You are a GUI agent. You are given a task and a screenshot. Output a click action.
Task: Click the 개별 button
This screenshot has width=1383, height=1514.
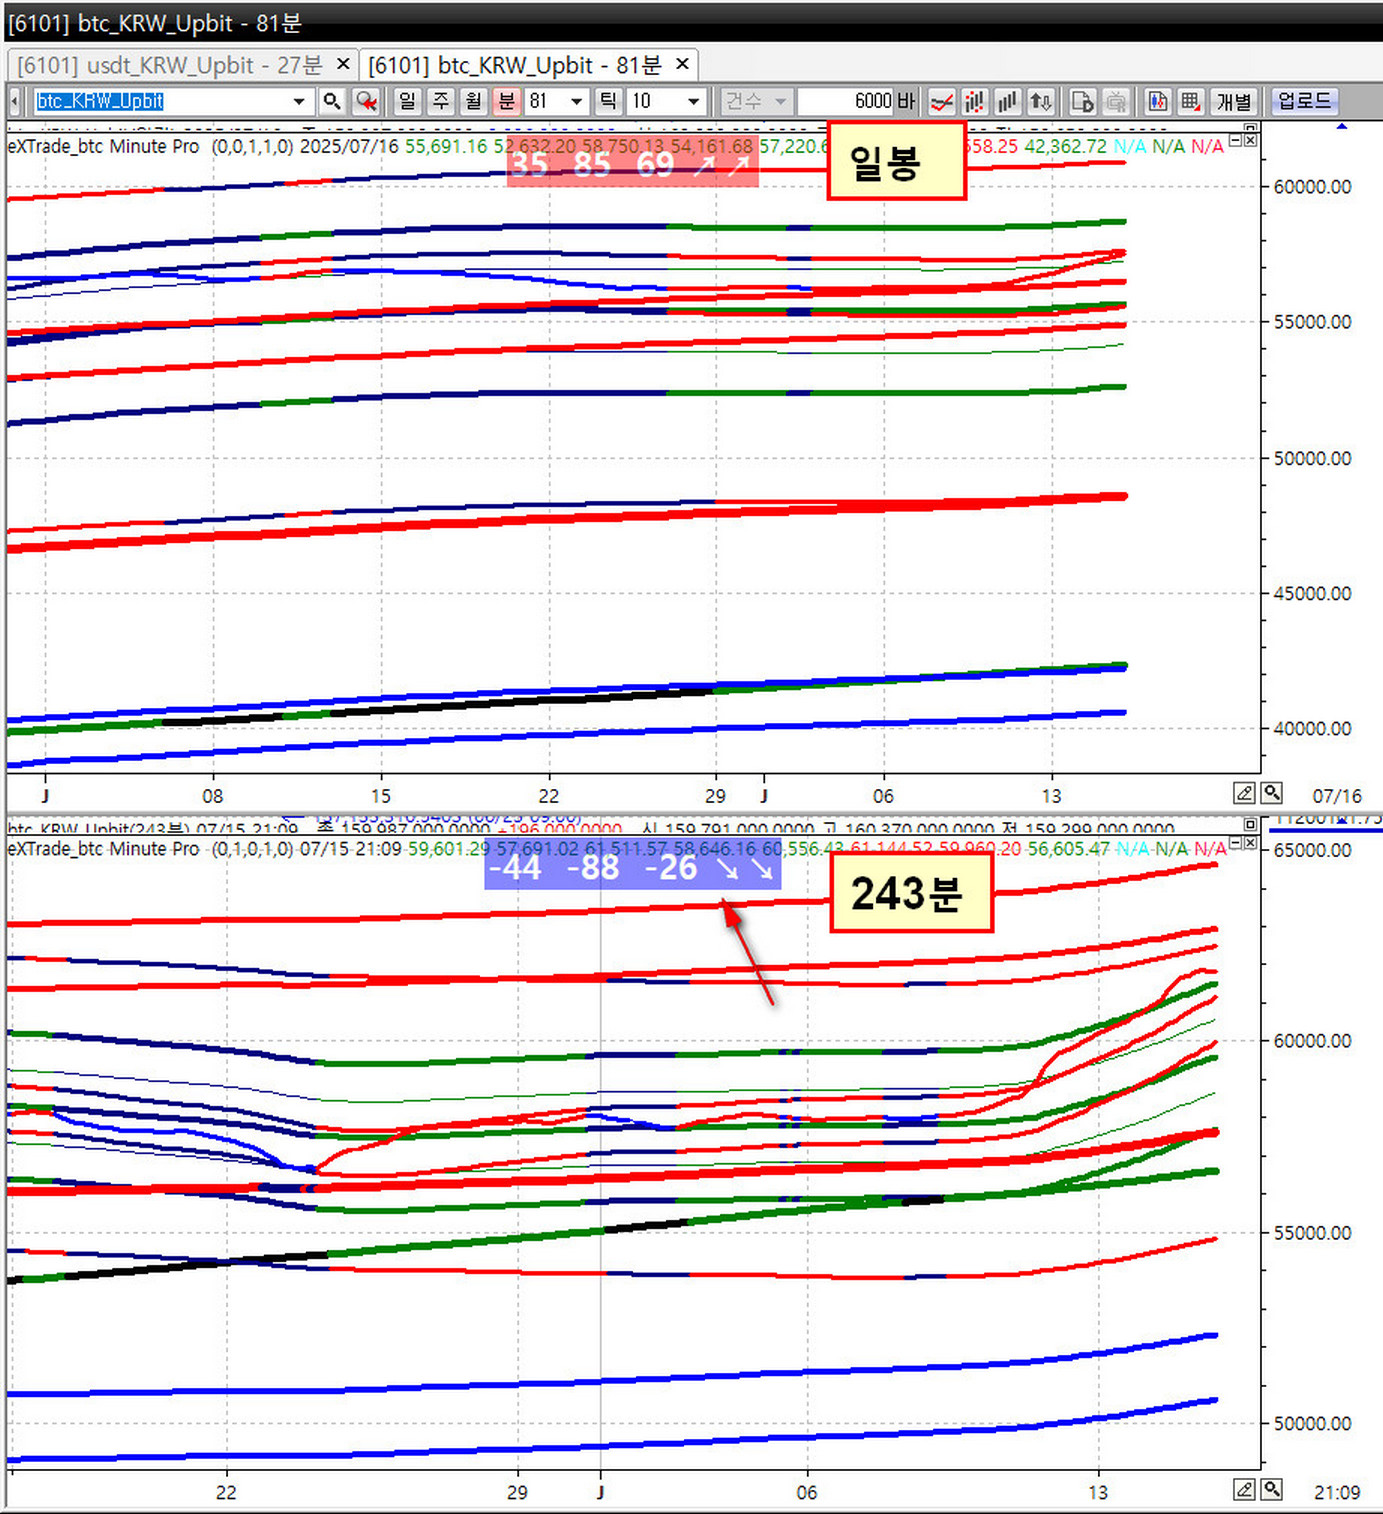(x=1233, y=101)
